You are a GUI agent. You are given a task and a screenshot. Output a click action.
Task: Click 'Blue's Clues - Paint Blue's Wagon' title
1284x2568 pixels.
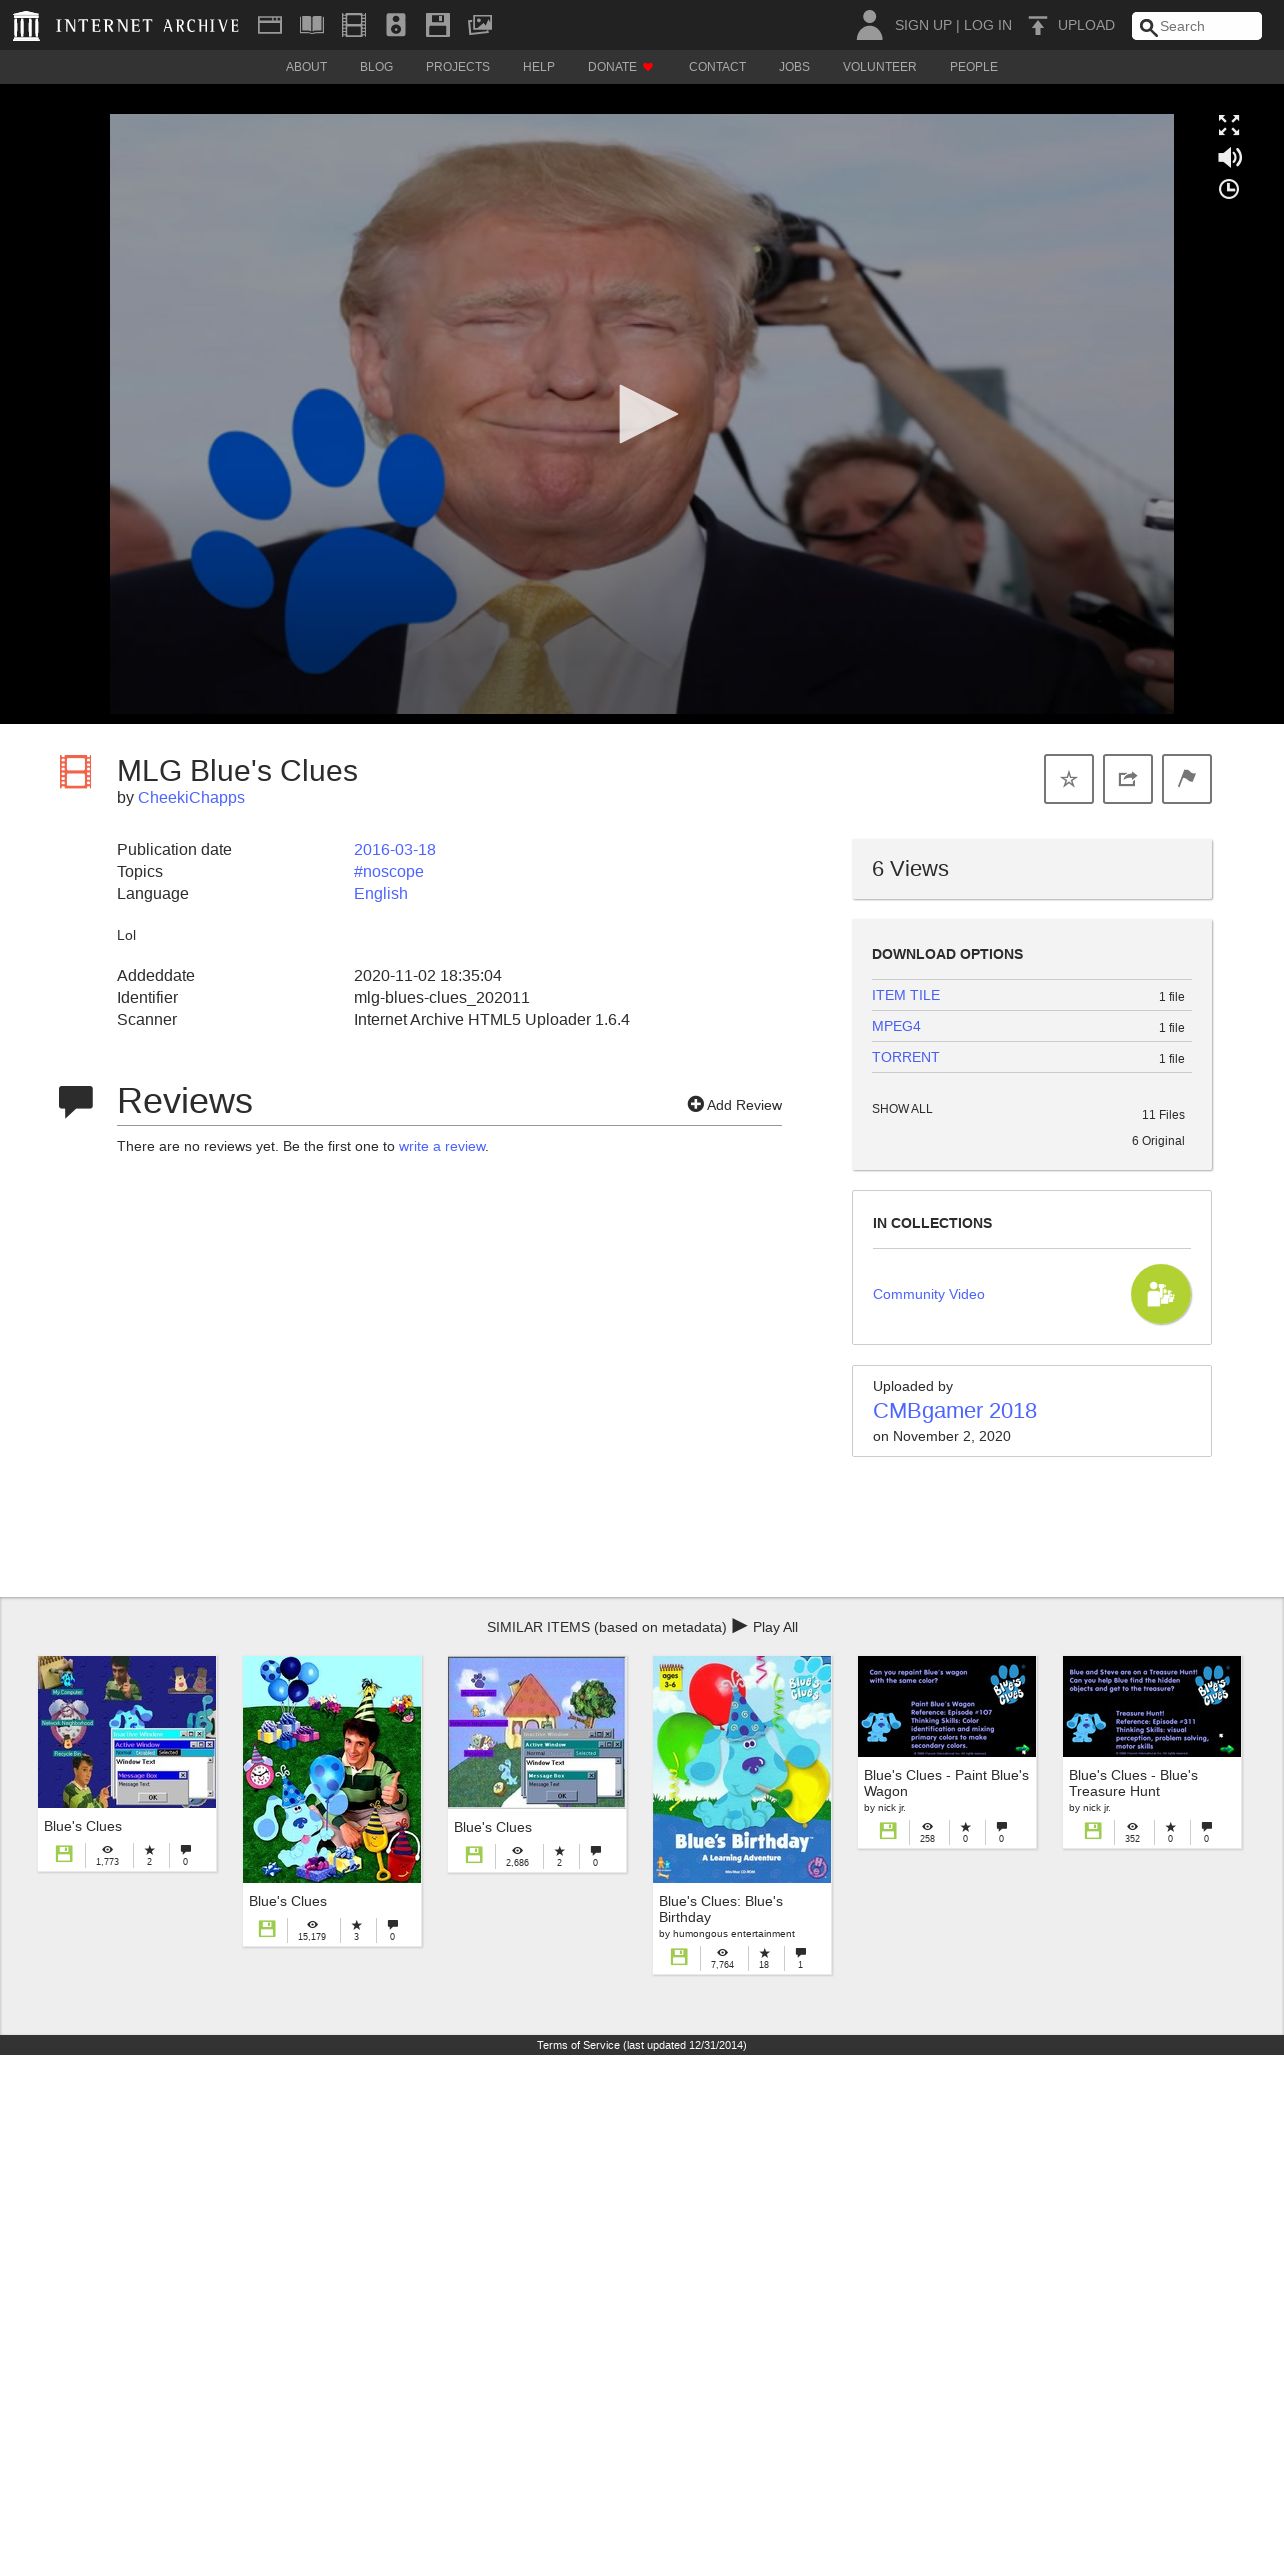(x=946, y=1783)
